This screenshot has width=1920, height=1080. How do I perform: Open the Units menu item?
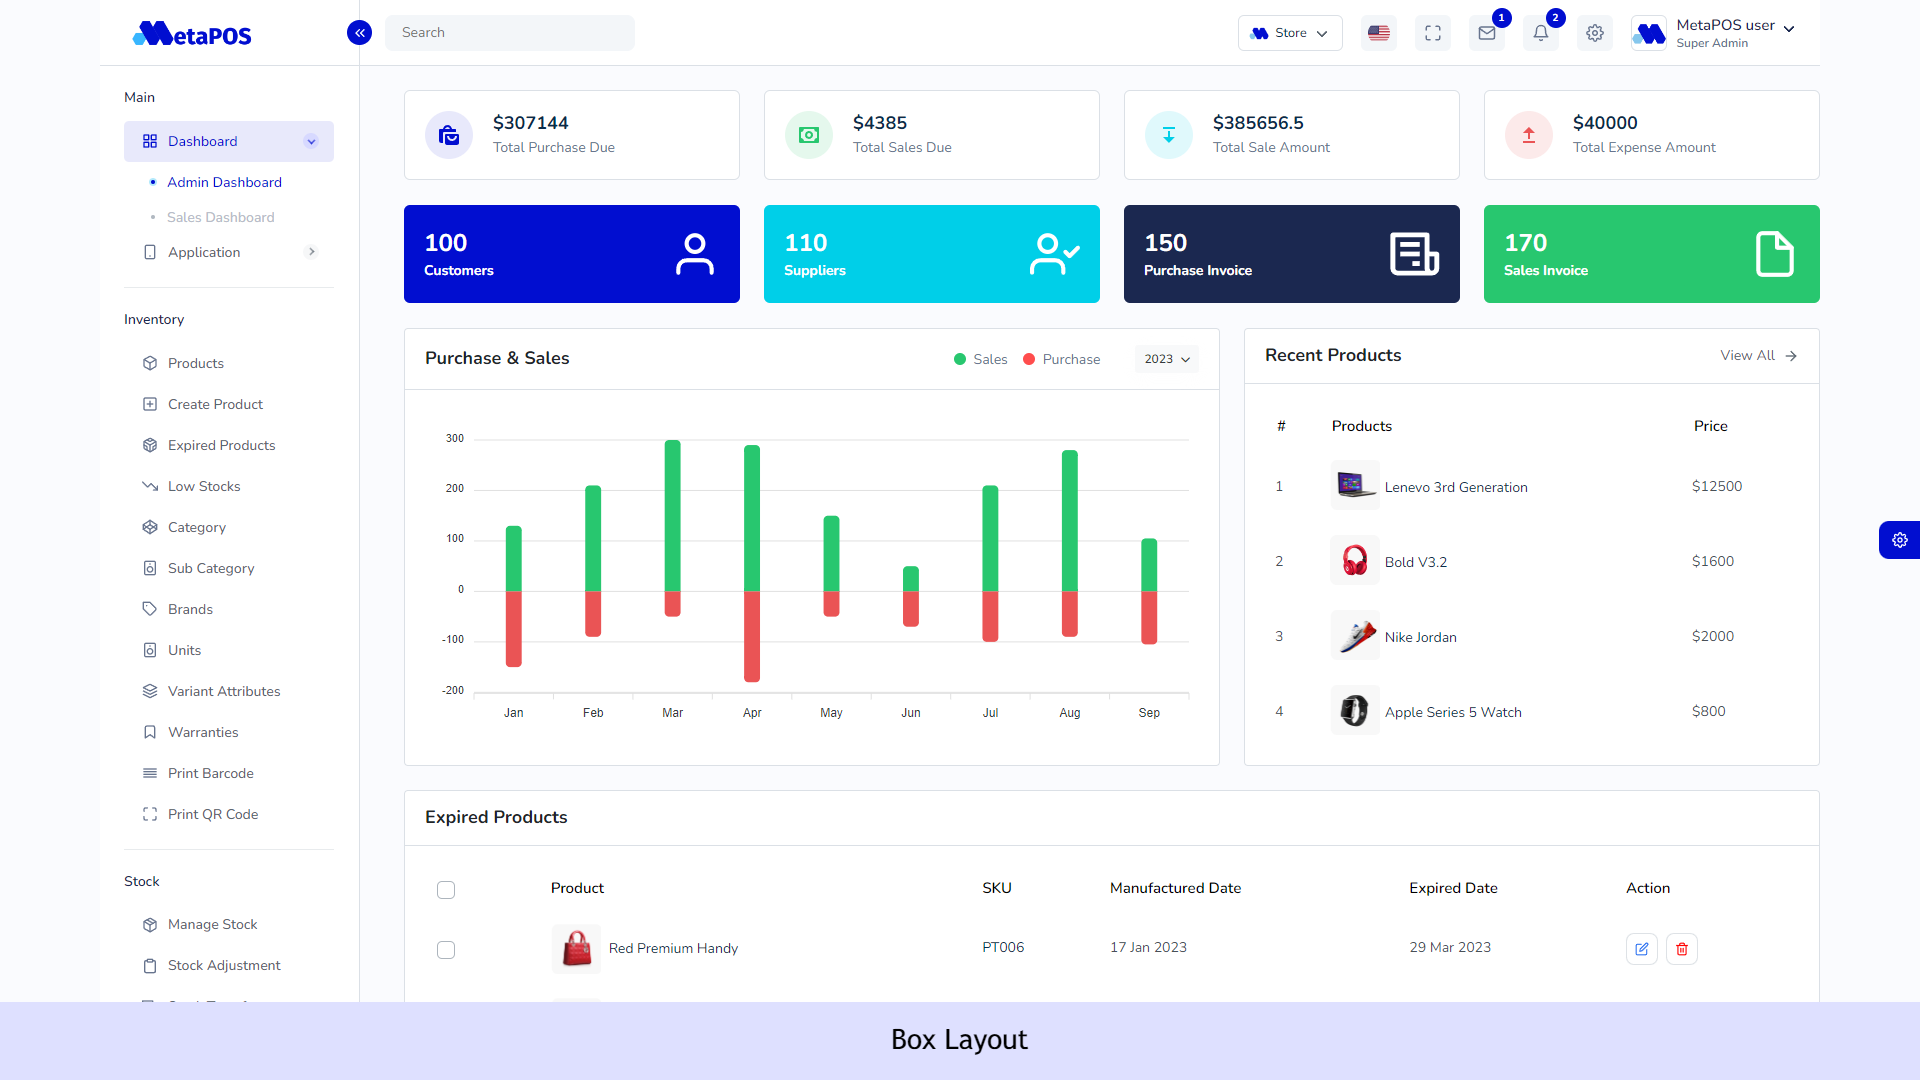(x=184, y=650)
